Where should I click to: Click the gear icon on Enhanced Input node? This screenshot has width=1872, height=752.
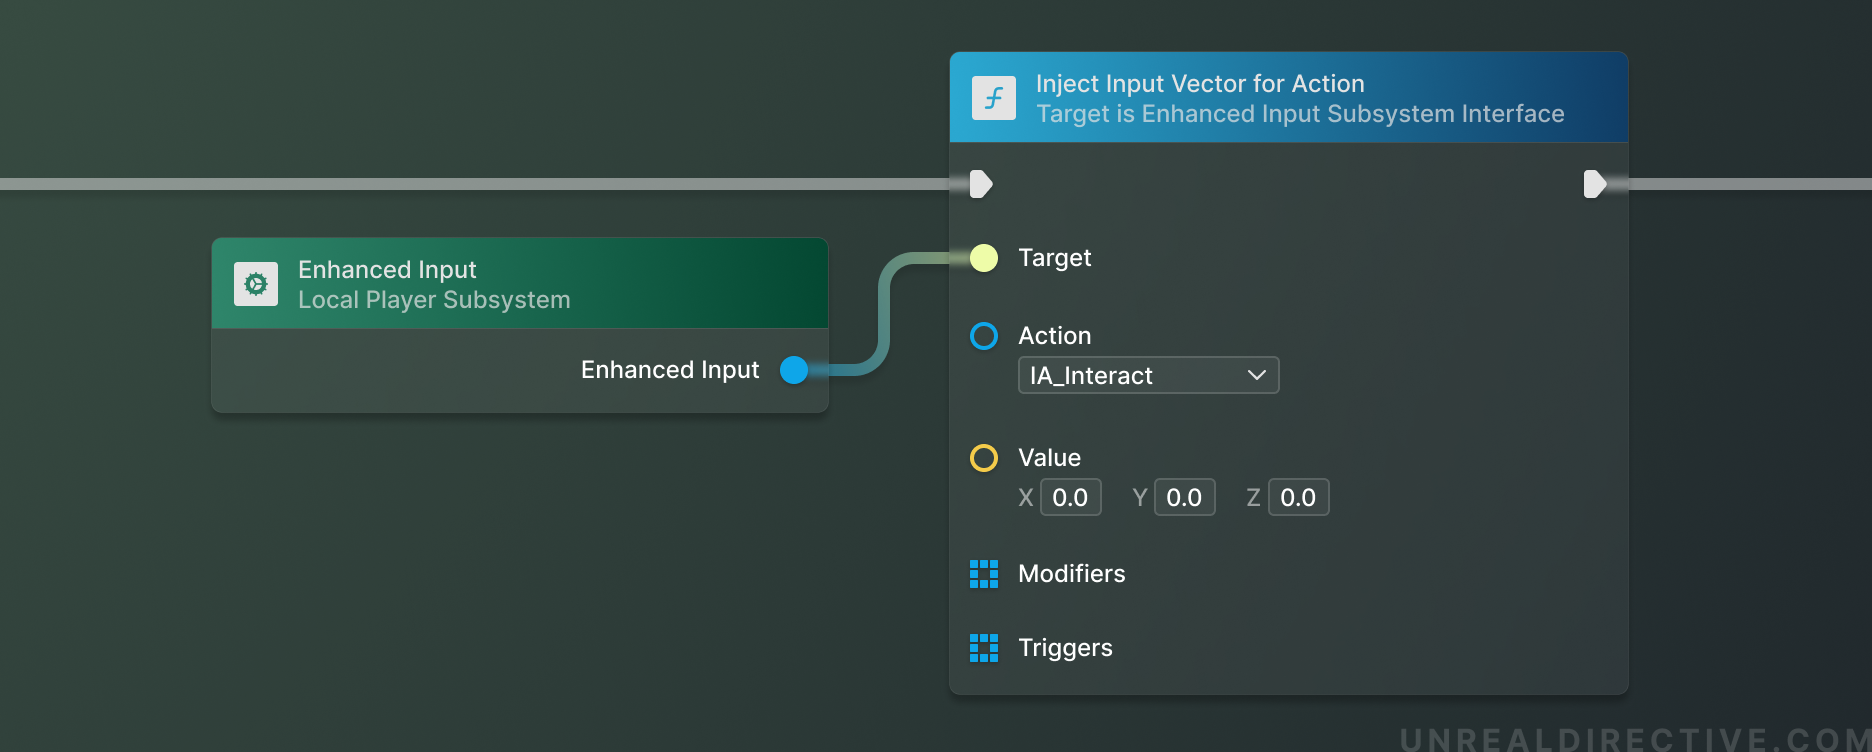click(x=256, y=284)
